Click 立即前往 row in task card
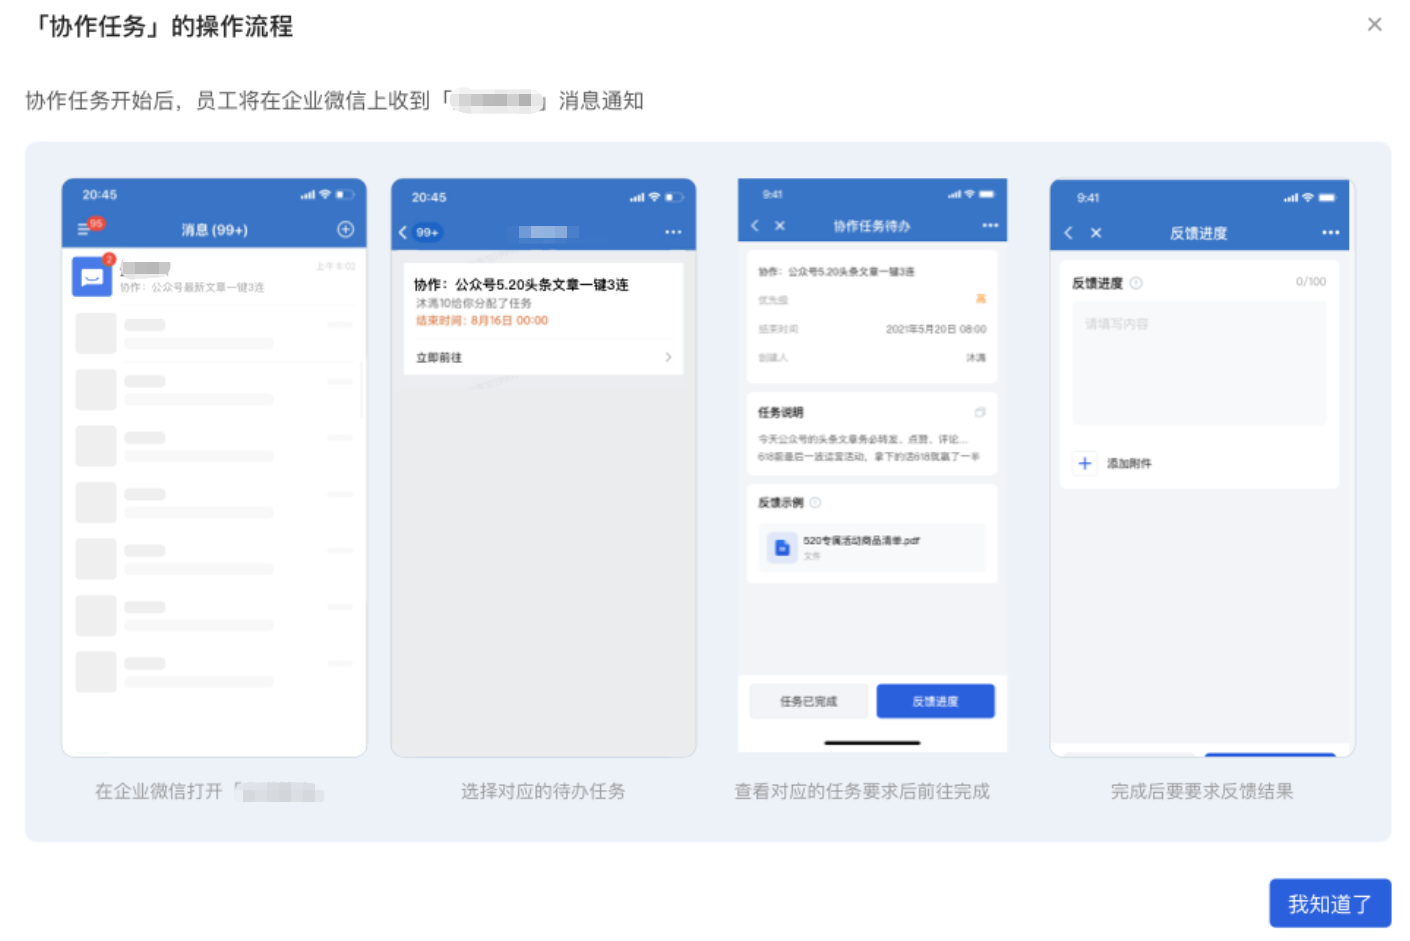The width and height of the screenshot is (1410, 941). tap(543, 357)
